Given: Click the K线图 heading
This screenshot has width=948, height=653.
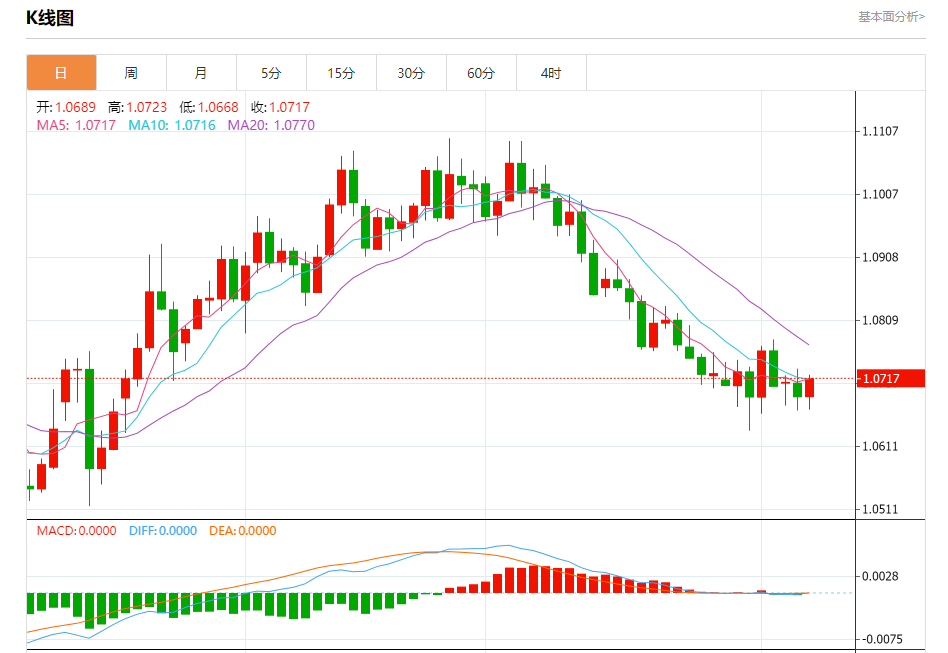Looking at the screenshot, I should 50,18.
